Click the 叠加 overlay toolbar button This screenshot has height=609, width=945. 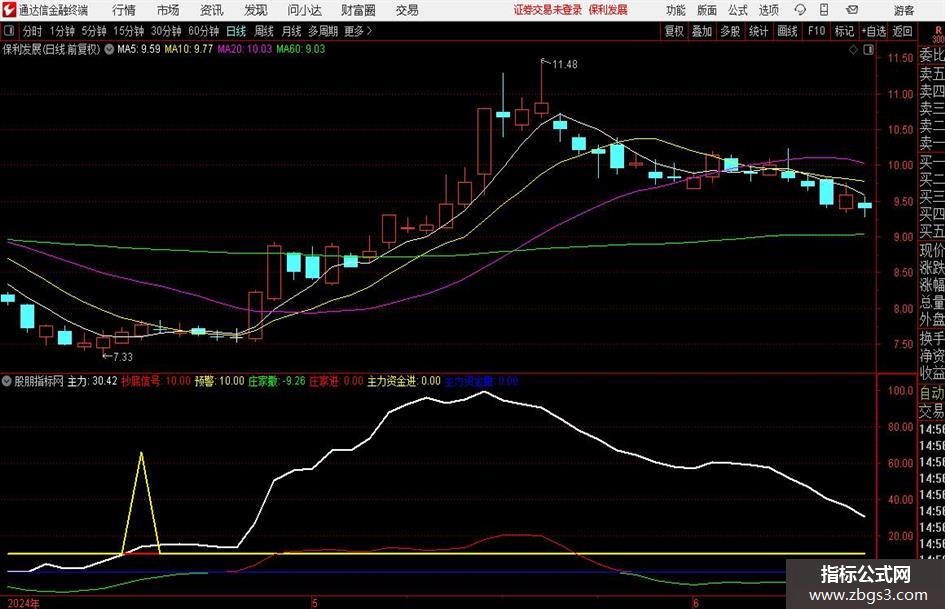click(702, 31)
